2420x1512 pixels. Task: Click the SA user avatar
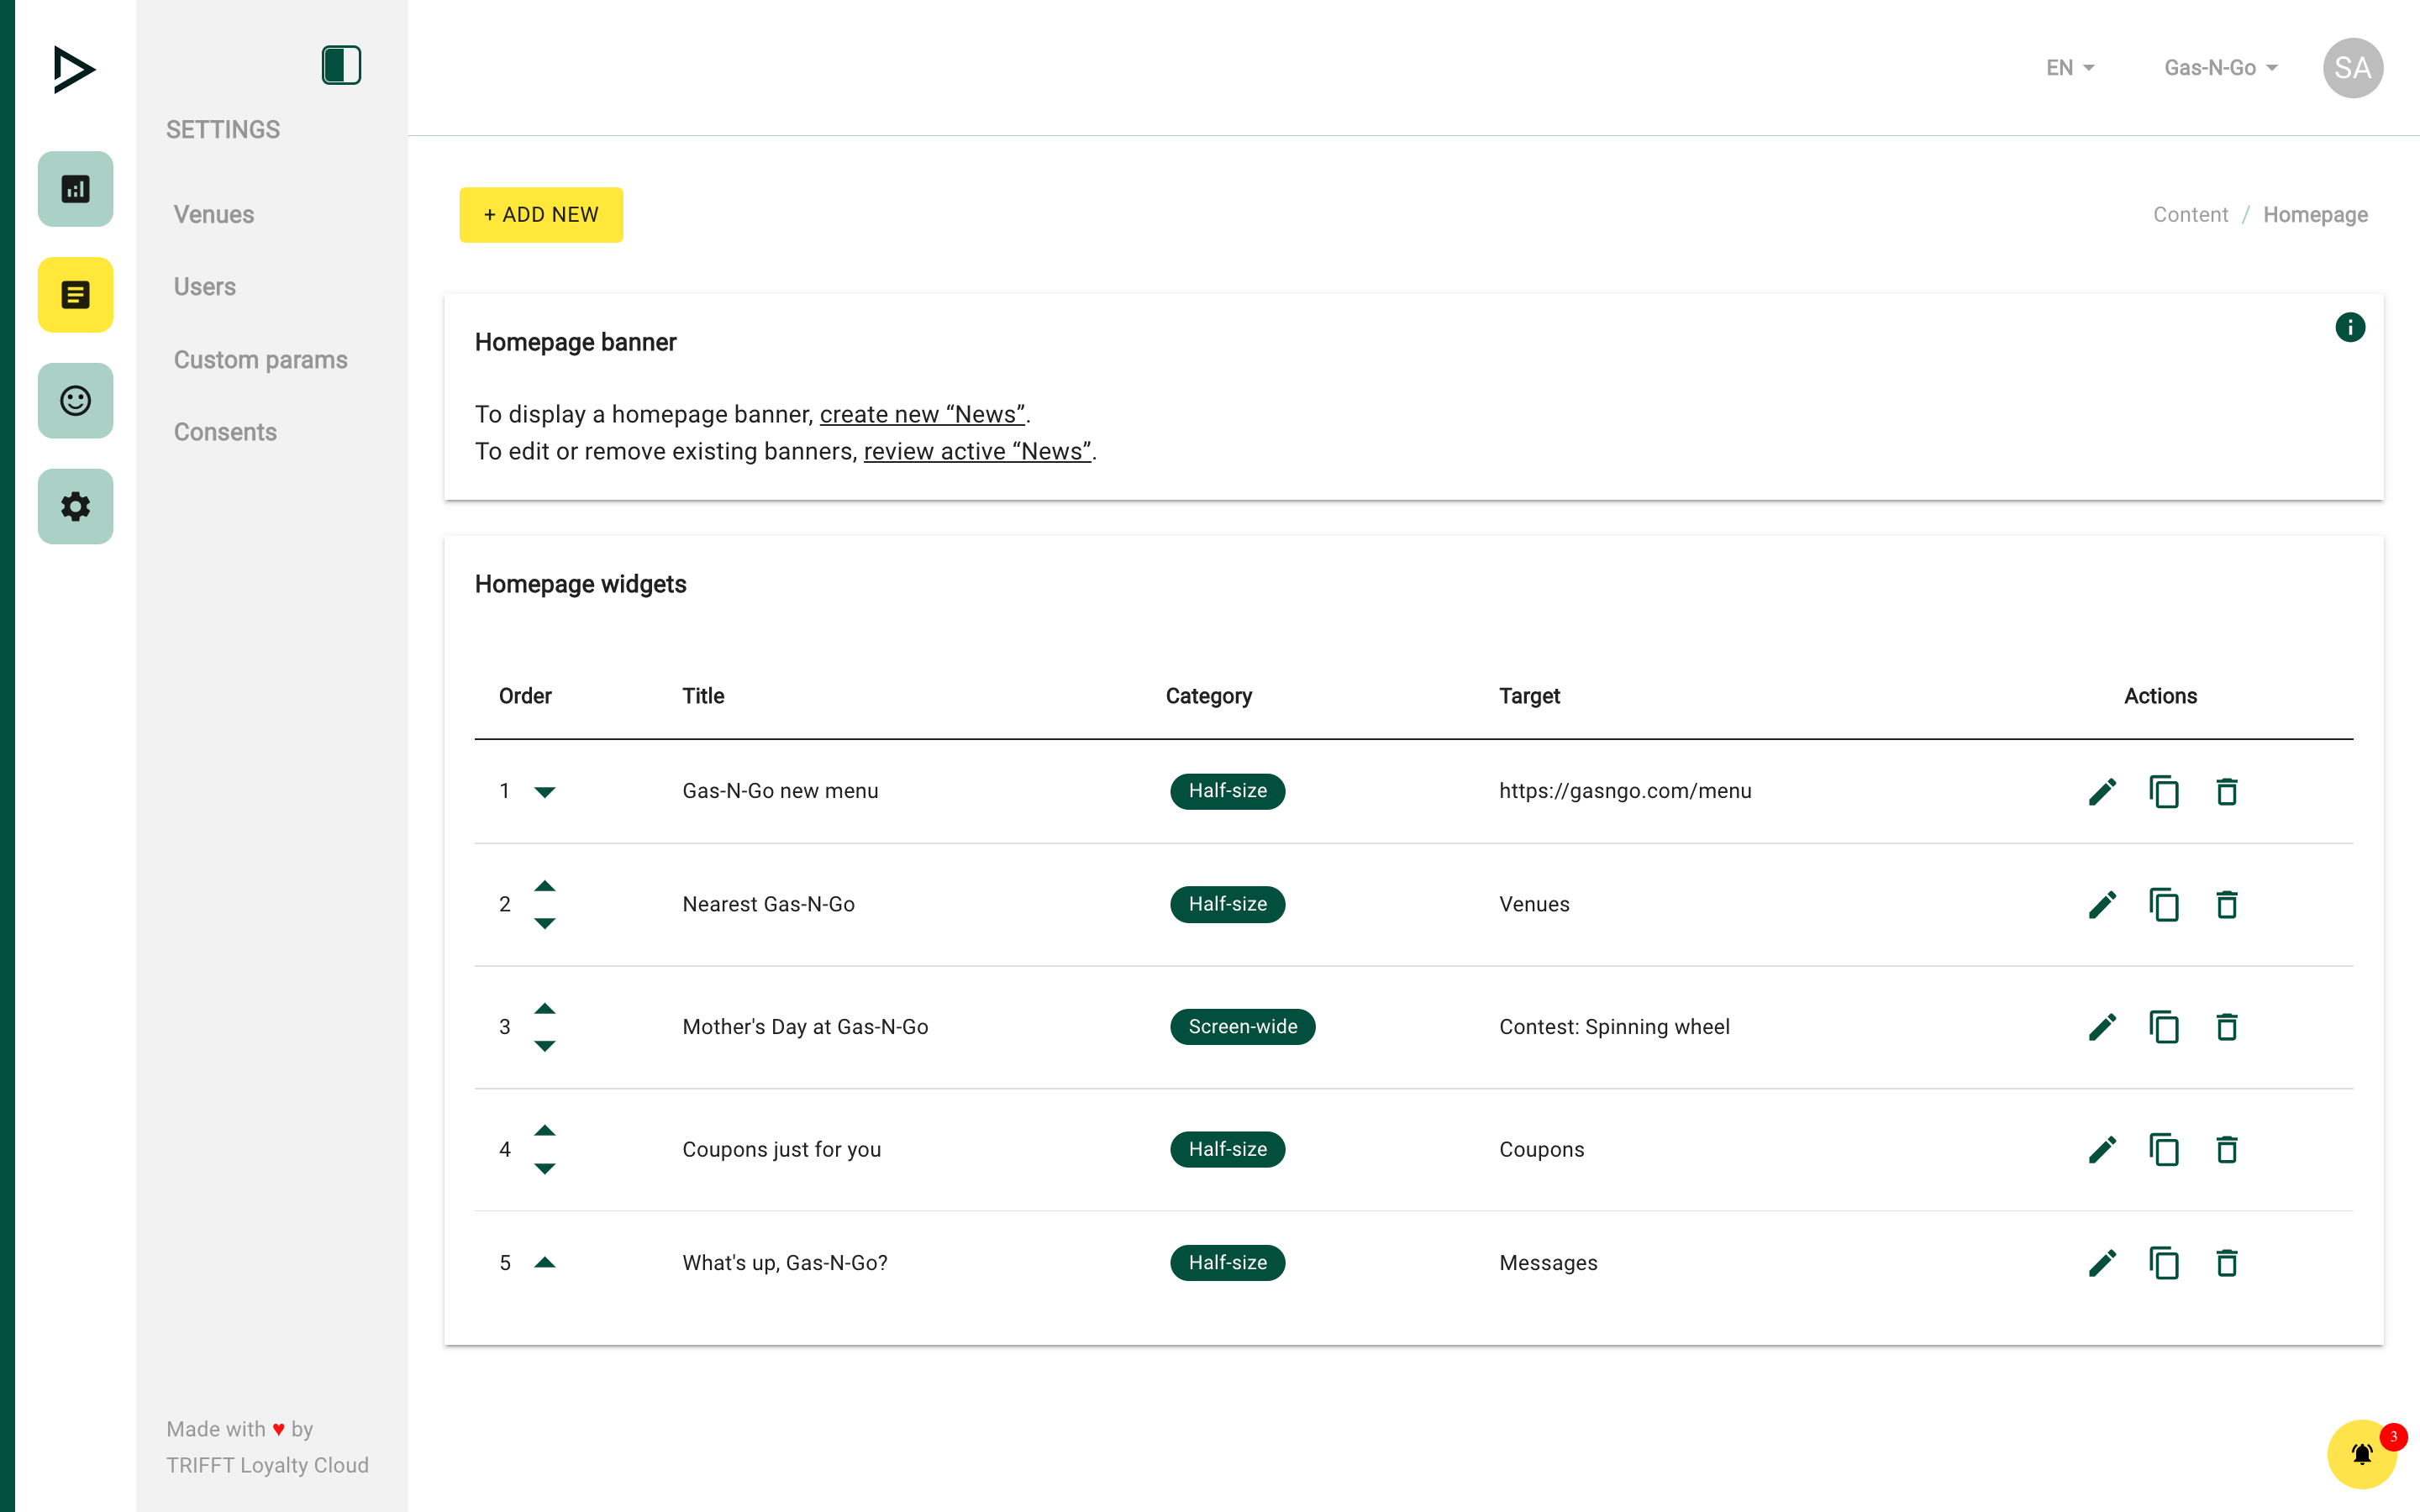click(x=2352, y=68)
